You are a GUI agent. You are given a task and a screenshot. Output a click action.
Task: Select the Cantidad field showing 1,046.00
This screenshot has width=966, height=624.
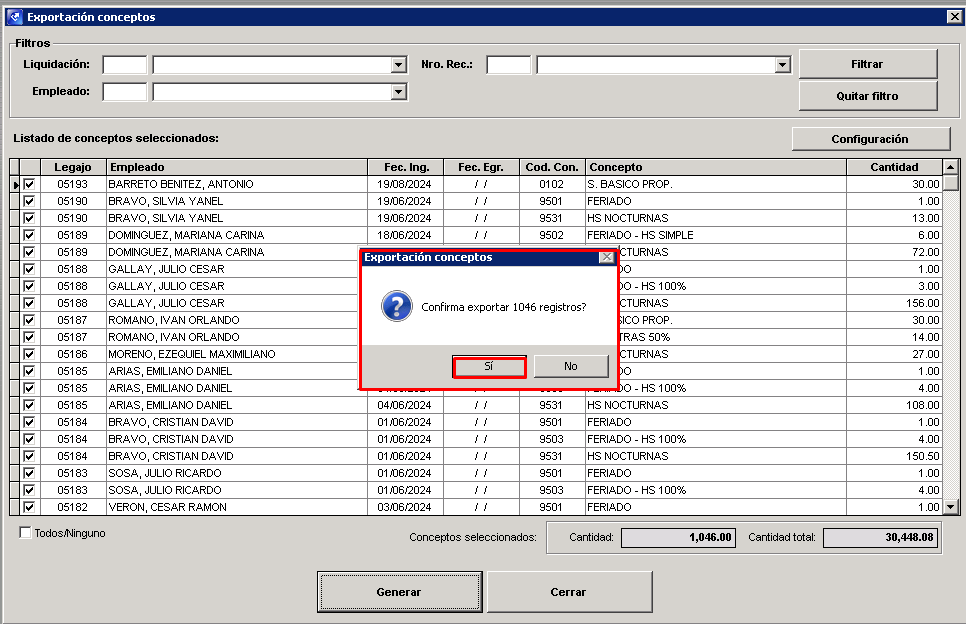click(x=678, y=537)
